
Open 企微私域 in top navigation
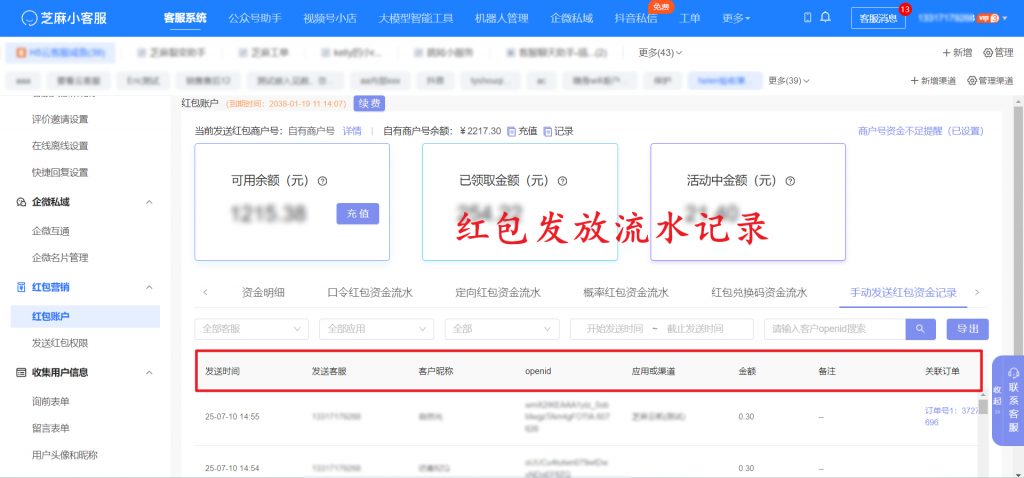click(571, 18)
